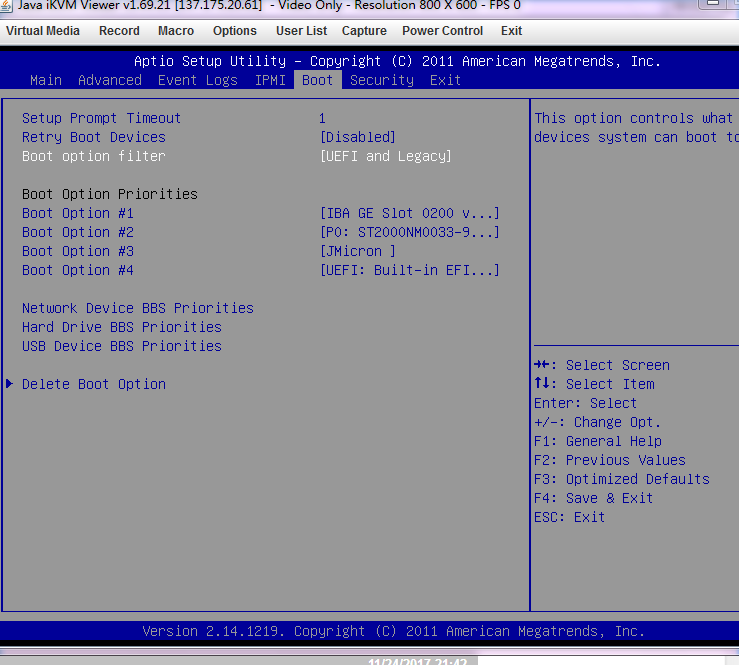Open the User List menu
739x665 pixels.
[301, 31]
